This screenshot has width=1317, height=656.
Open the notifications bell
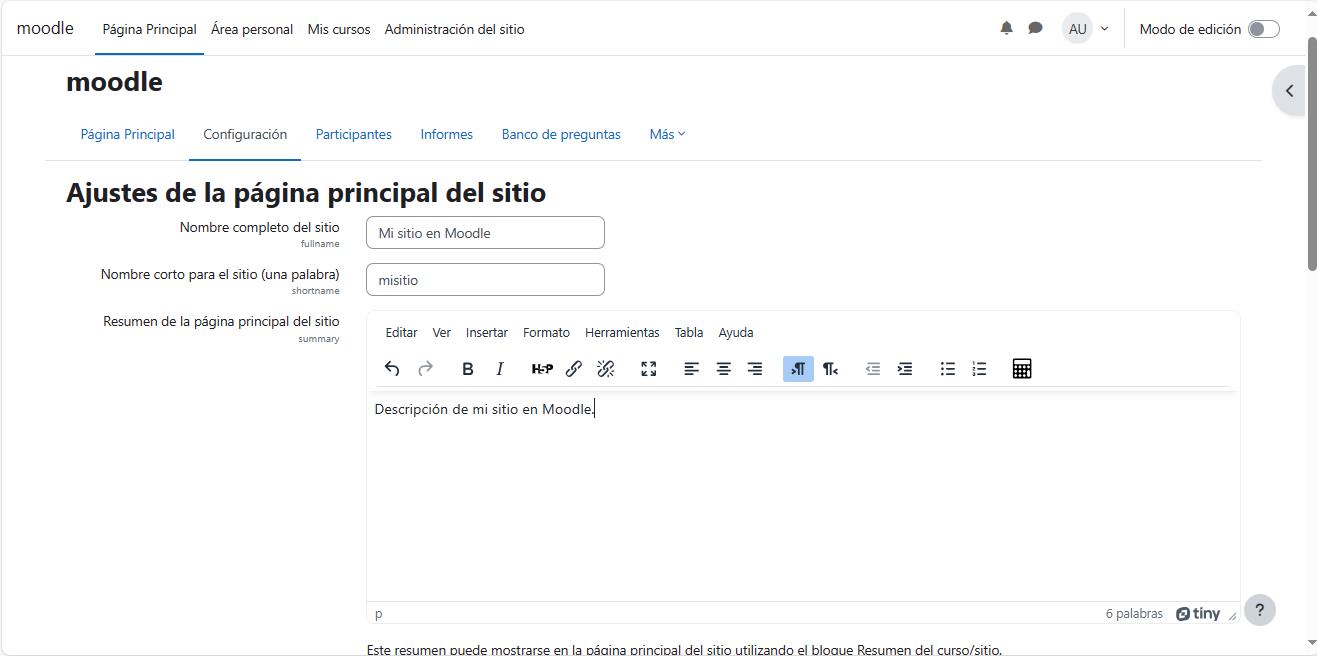(x=1006, y=28)
